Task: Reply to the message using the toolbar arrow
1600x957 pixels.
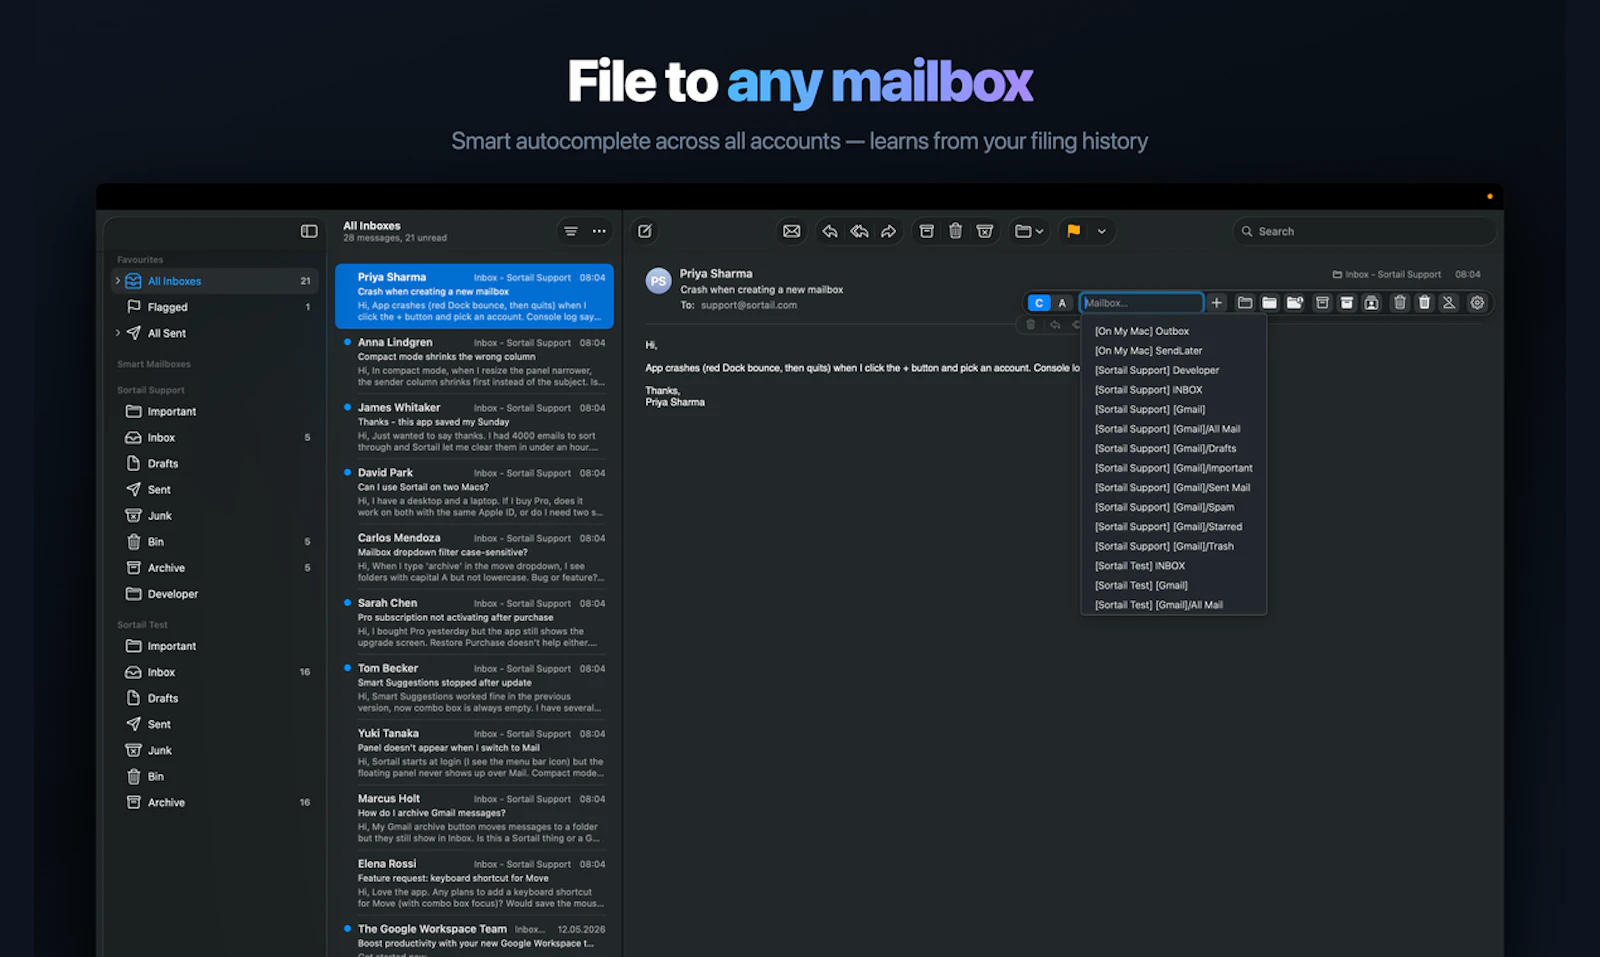Action: 830,231
